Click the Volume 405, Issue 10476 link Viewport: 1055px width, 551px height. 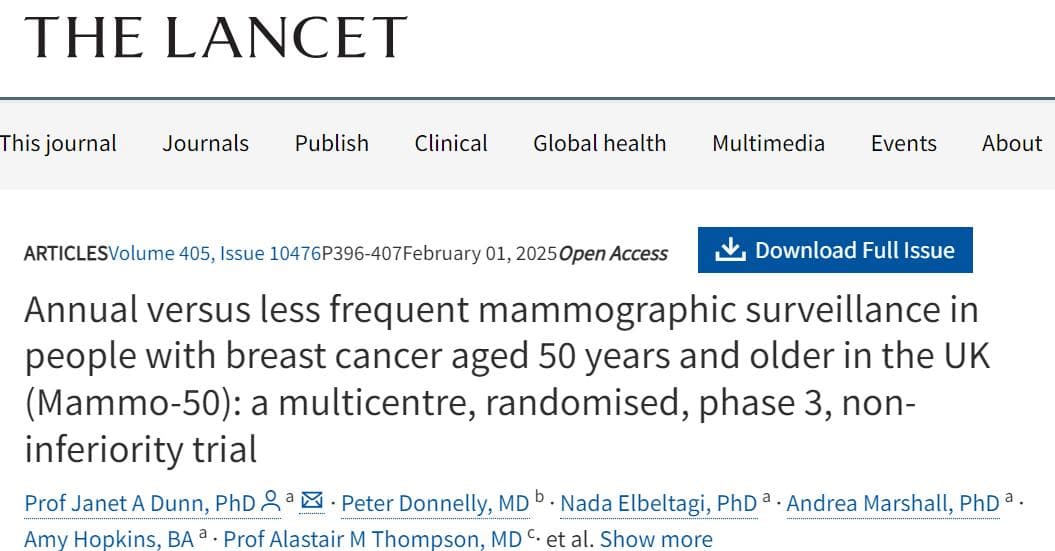pos(215,254)
